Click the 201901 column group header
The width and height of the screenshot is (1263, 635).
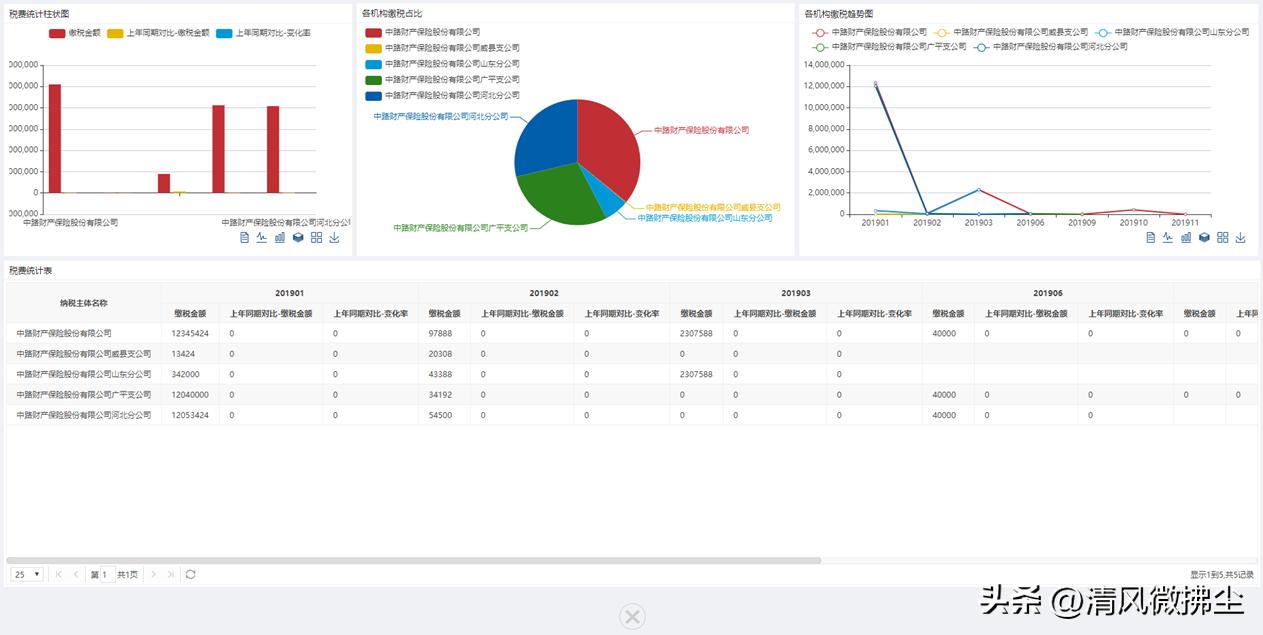click(x=289, y=293)
